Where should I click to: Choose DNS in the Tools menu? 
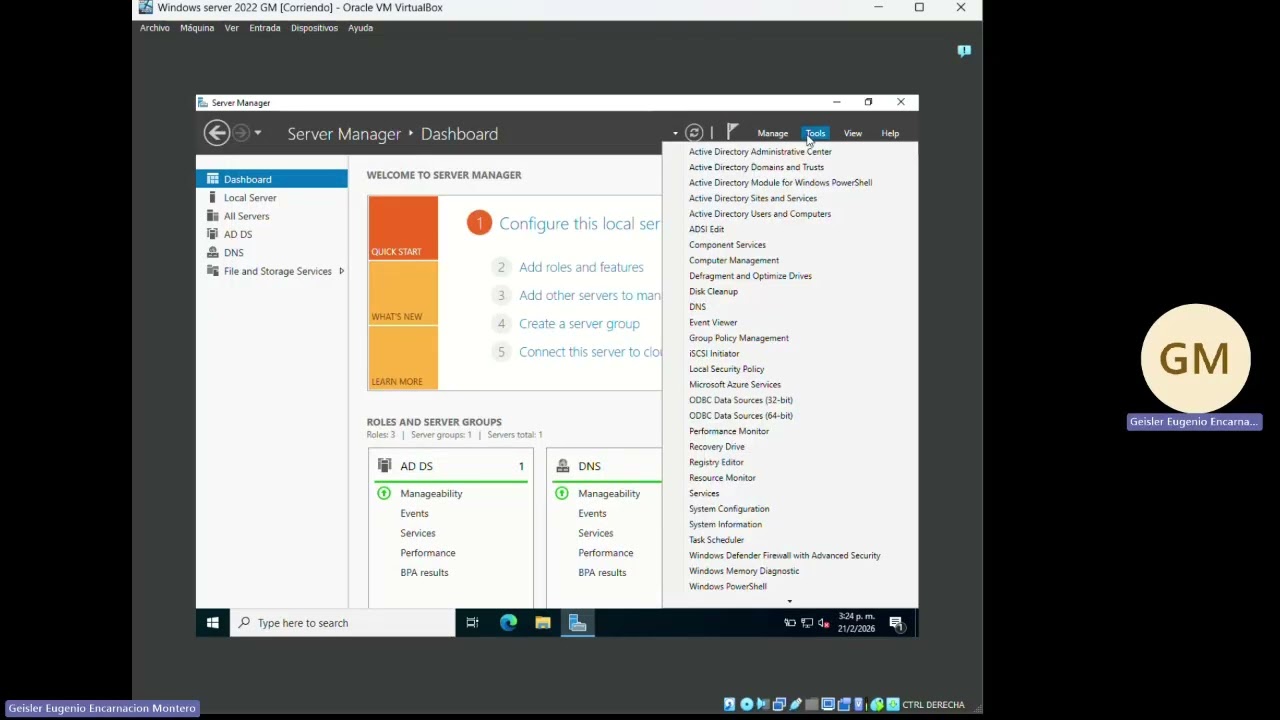click(x=698, y=307)
